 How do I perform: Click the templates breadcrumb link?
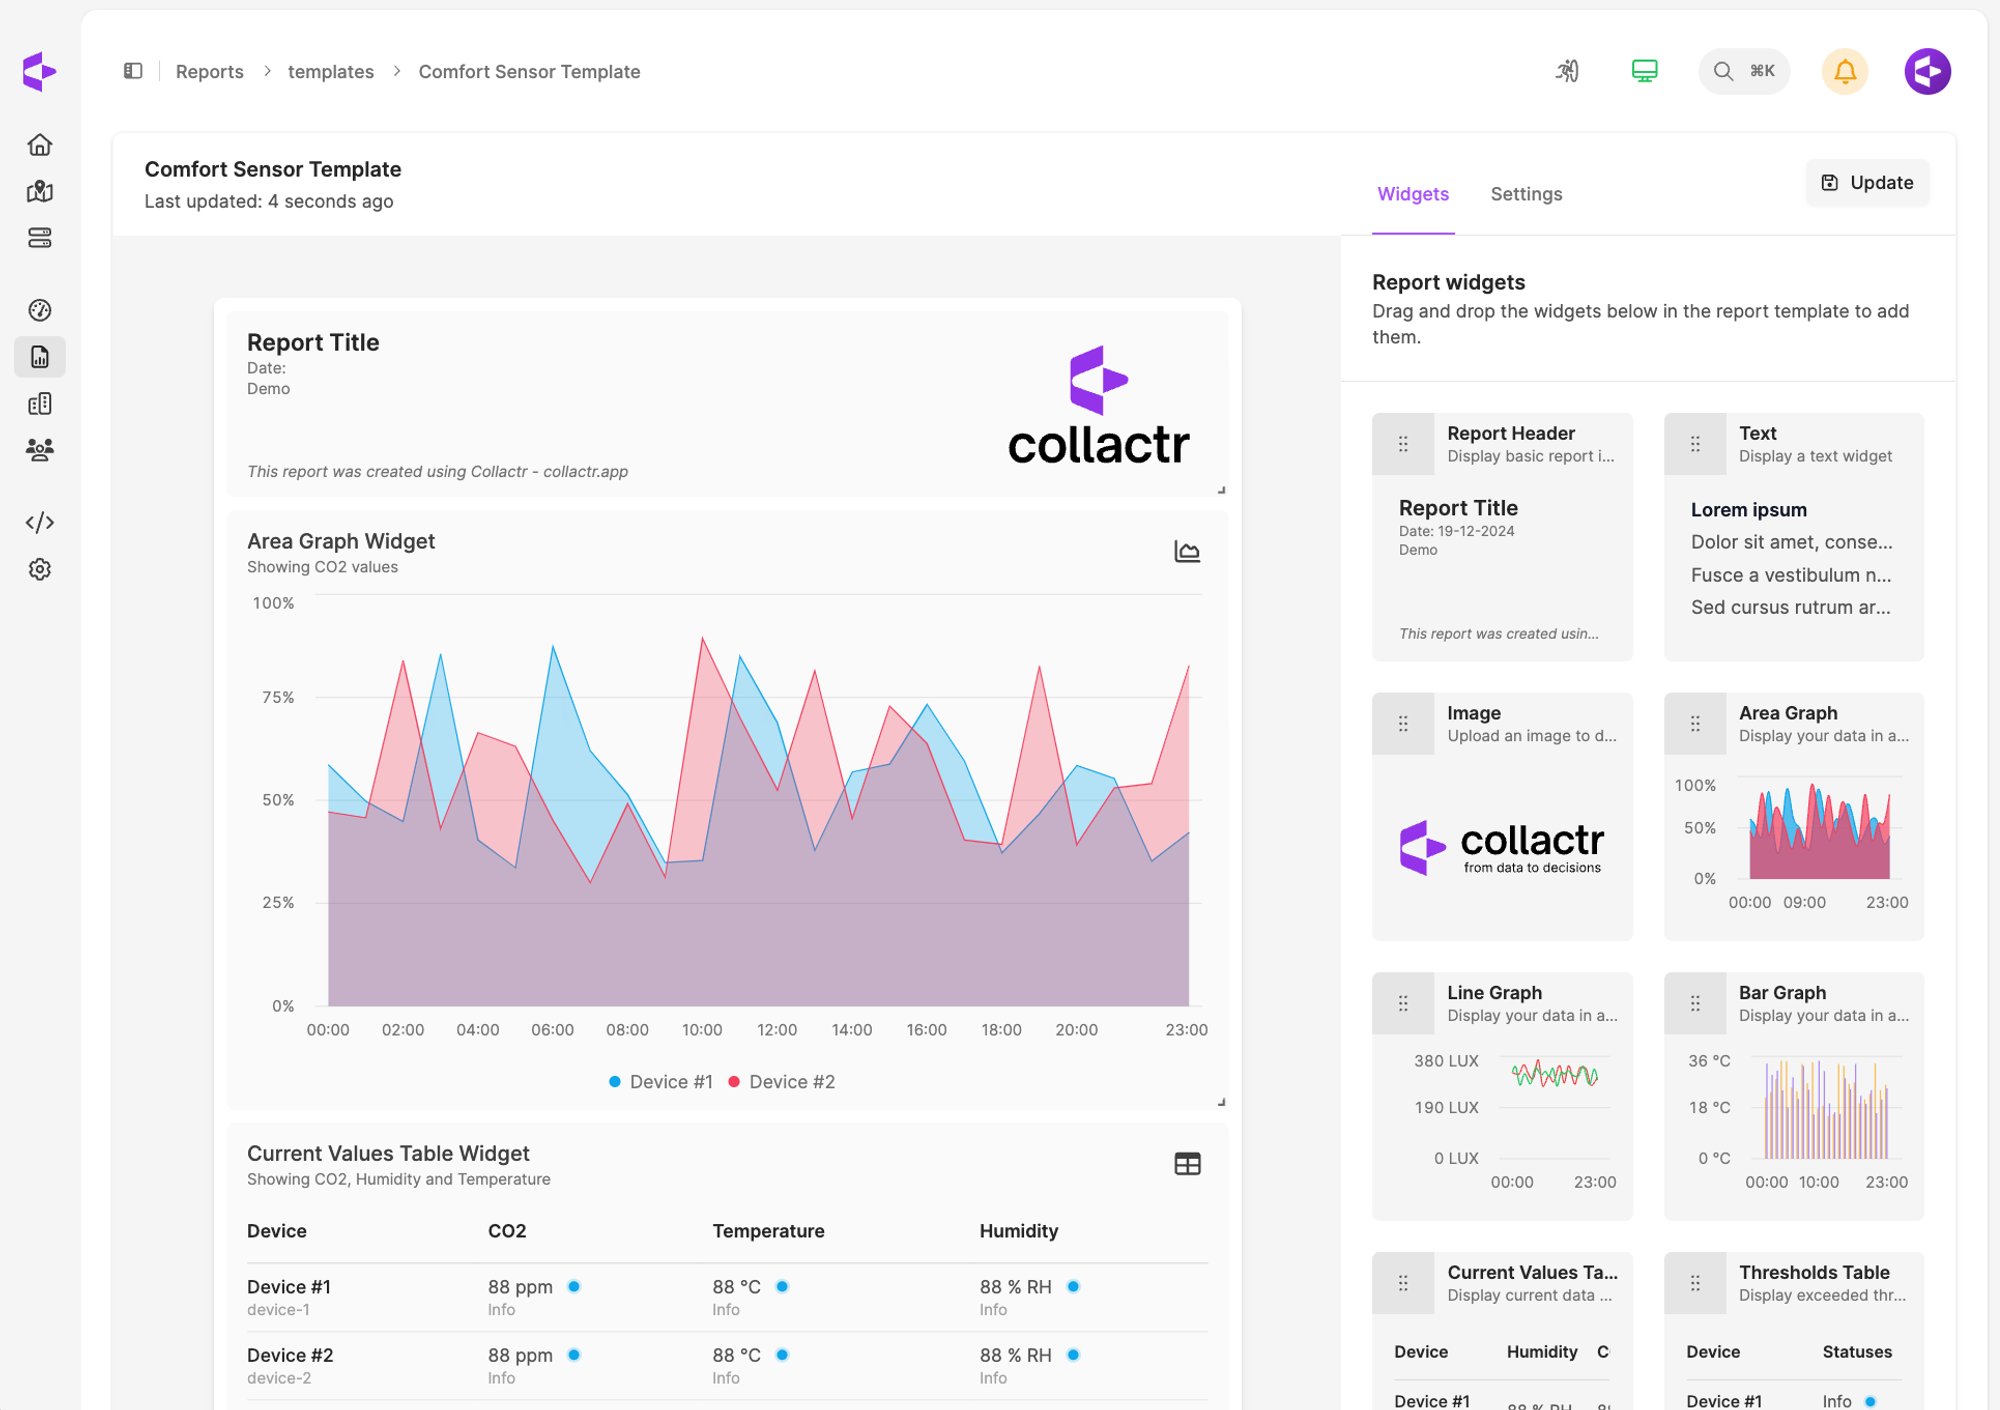(x=330, y=72)
